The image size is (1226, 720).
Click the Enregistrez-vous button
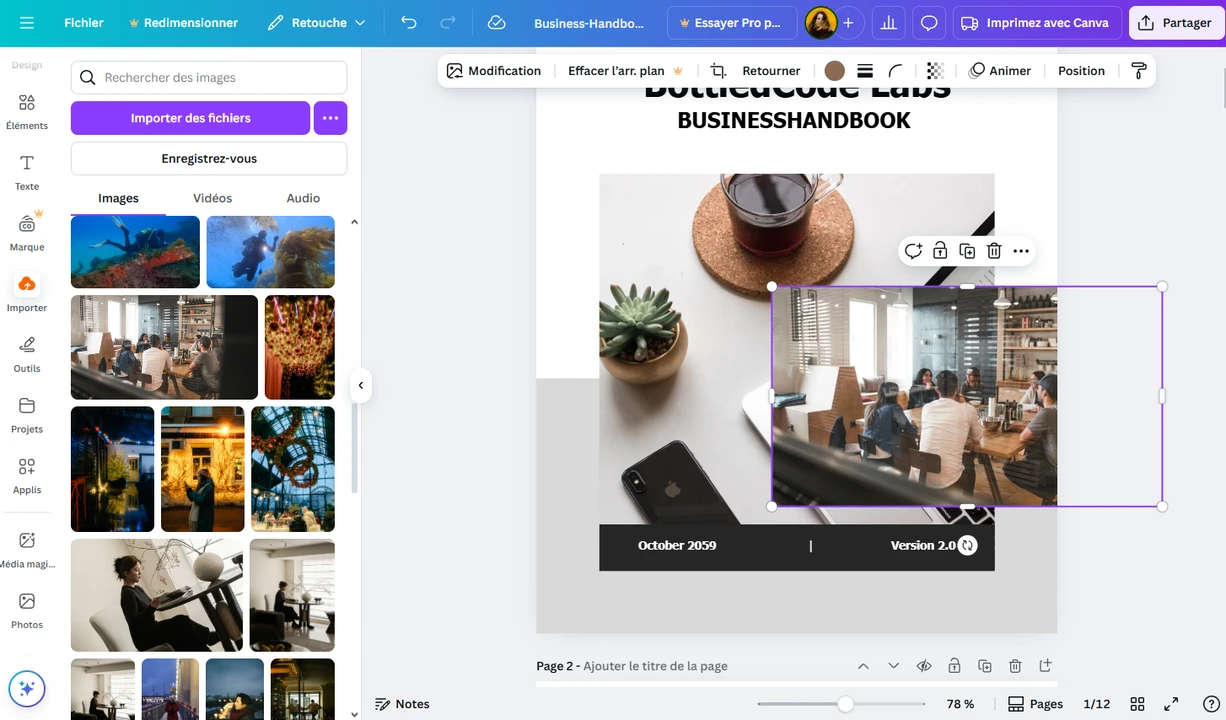pyautogui.click(x=209, y=159)
